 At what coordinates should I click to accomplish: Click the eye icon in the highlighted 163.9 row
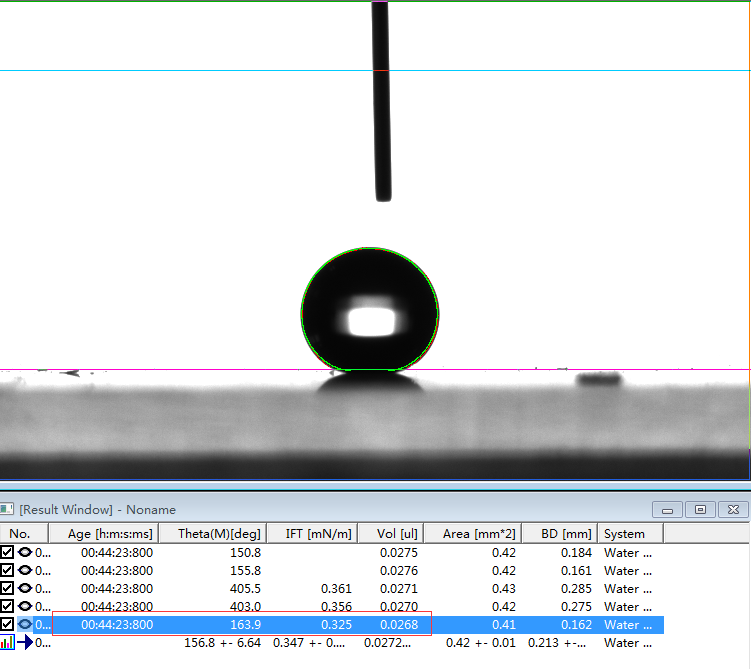[25, 624]
